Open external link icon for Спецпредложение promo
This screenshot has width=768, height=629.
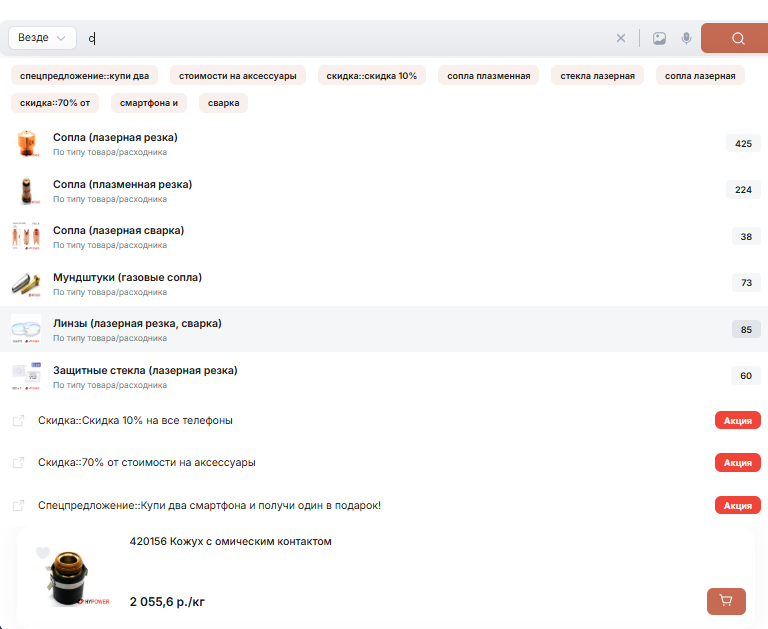click(18, 505)
